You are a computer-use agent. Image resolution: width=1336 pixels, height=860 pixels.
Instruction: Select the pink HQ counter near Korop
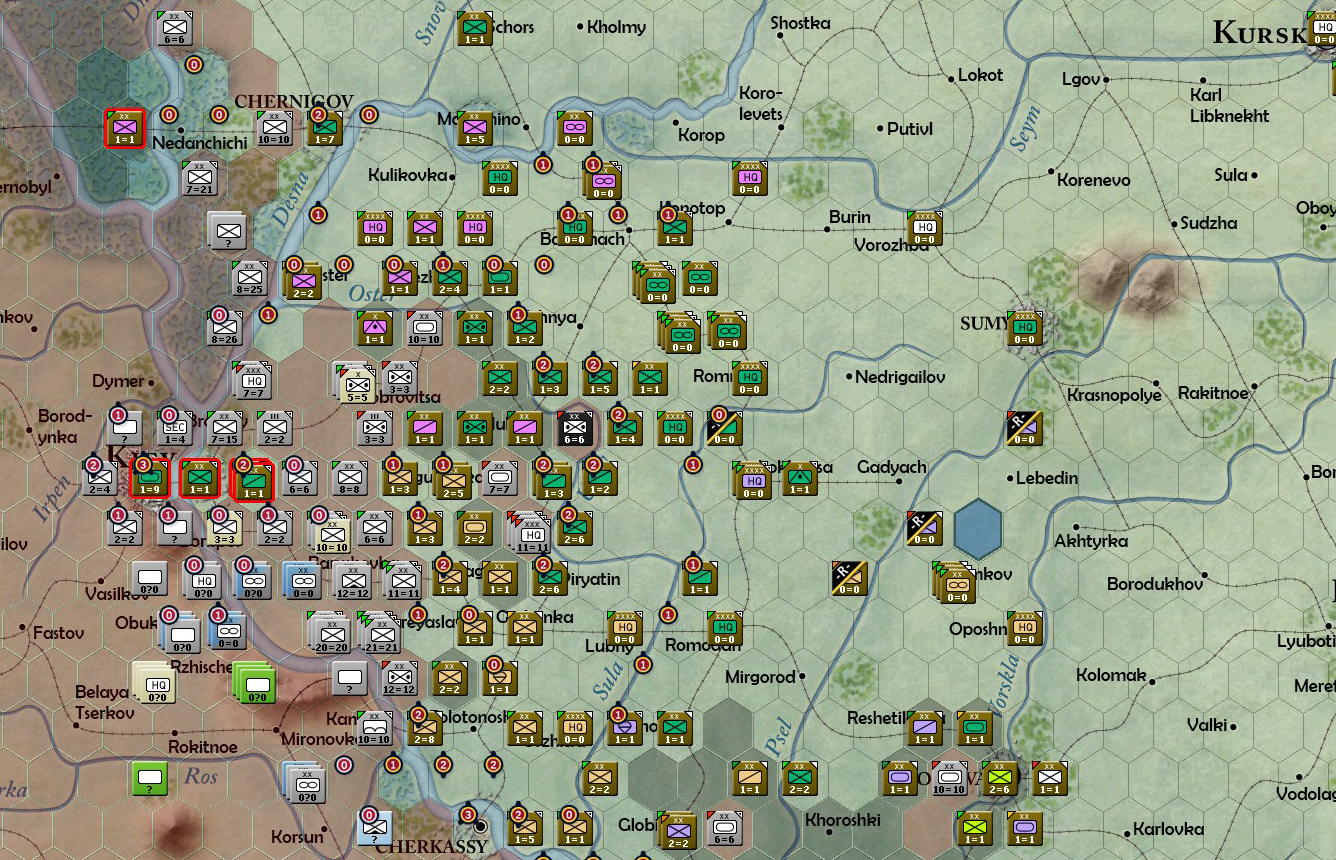click(x=750, y=179)
